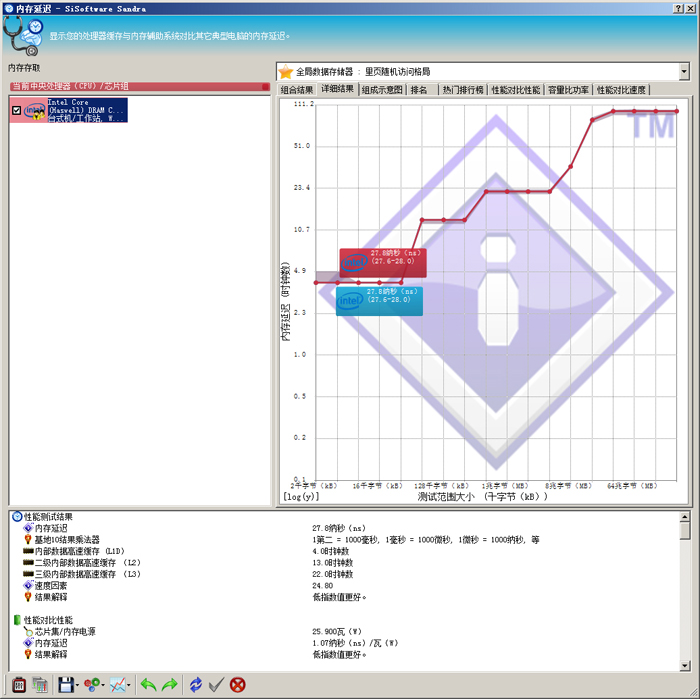Click the red options panel toolbar icon
Screen dimensions: 700x699
pyautogui.click(x=19, y=685)
